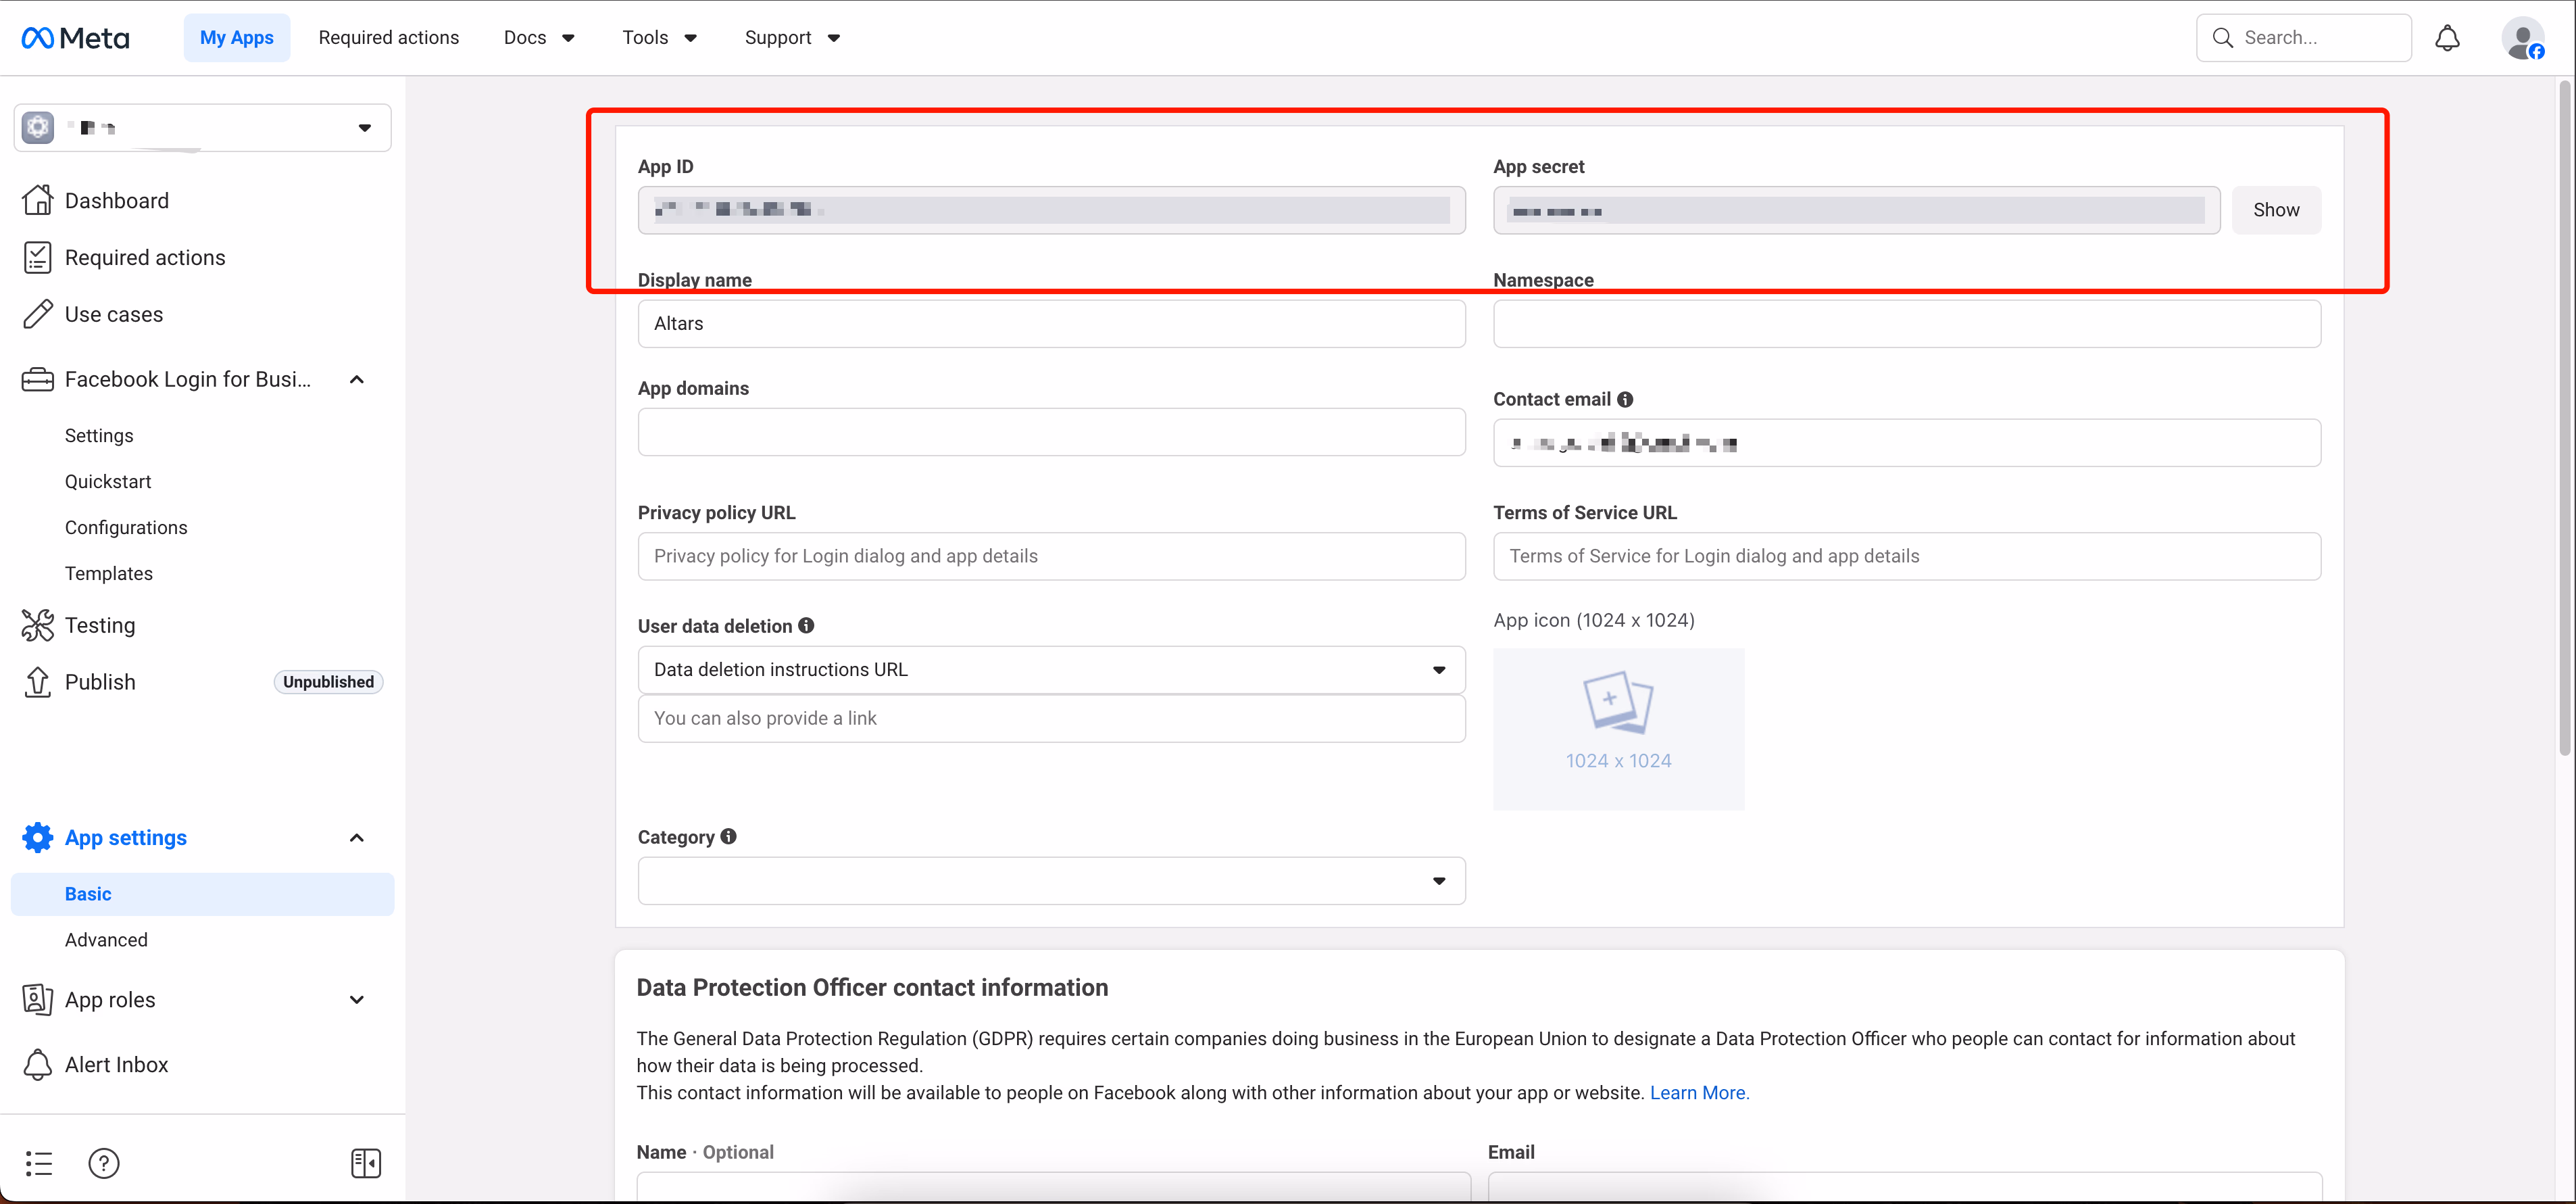Screen dimensions: 2576x1204
Task: Upload an app icon 1024 x 1024
Action: click(x=1617, y=728)
